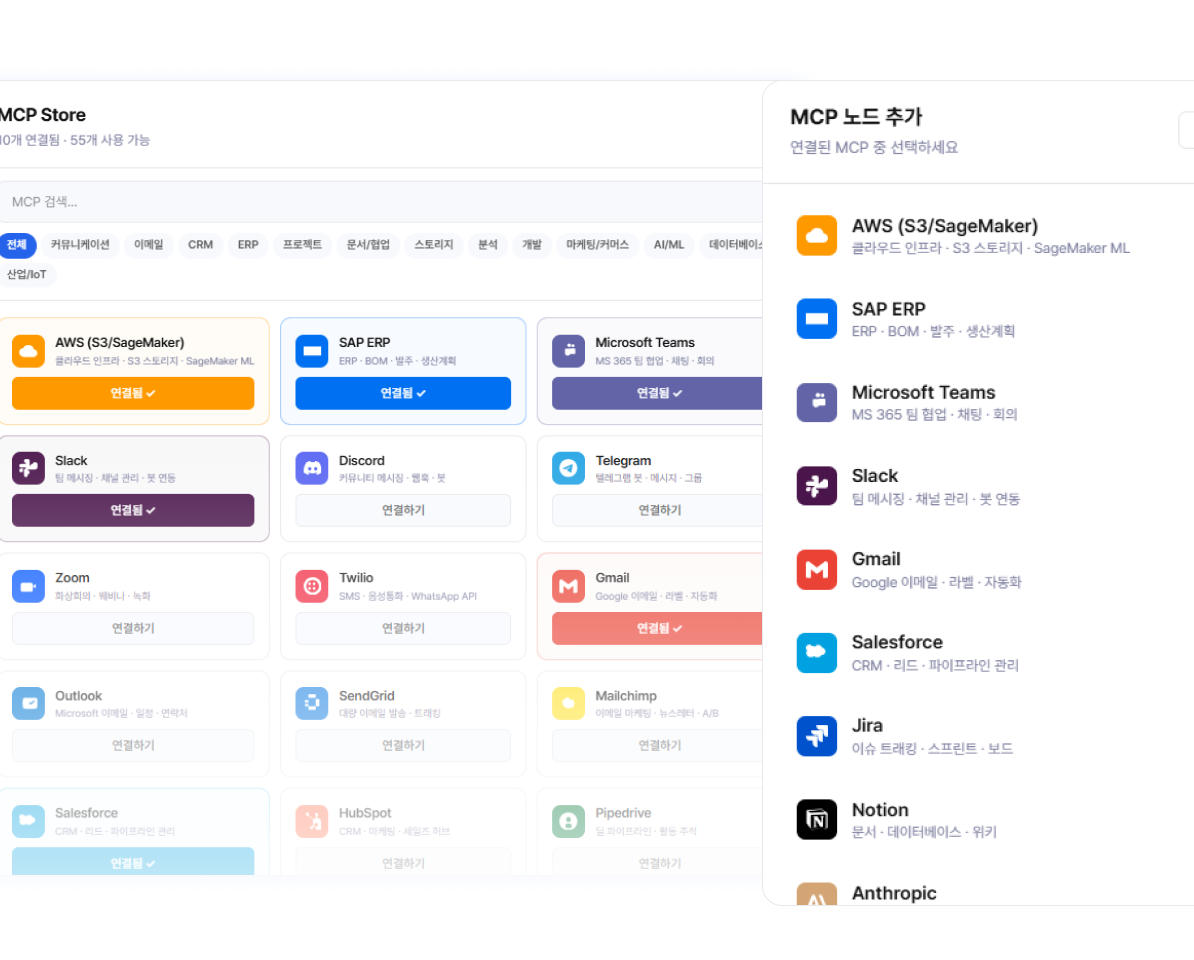Screen dimensions: 1194x960
Task: Choose AWS (S3/SageMaker) title in node panel
Action: coord(944,226)
